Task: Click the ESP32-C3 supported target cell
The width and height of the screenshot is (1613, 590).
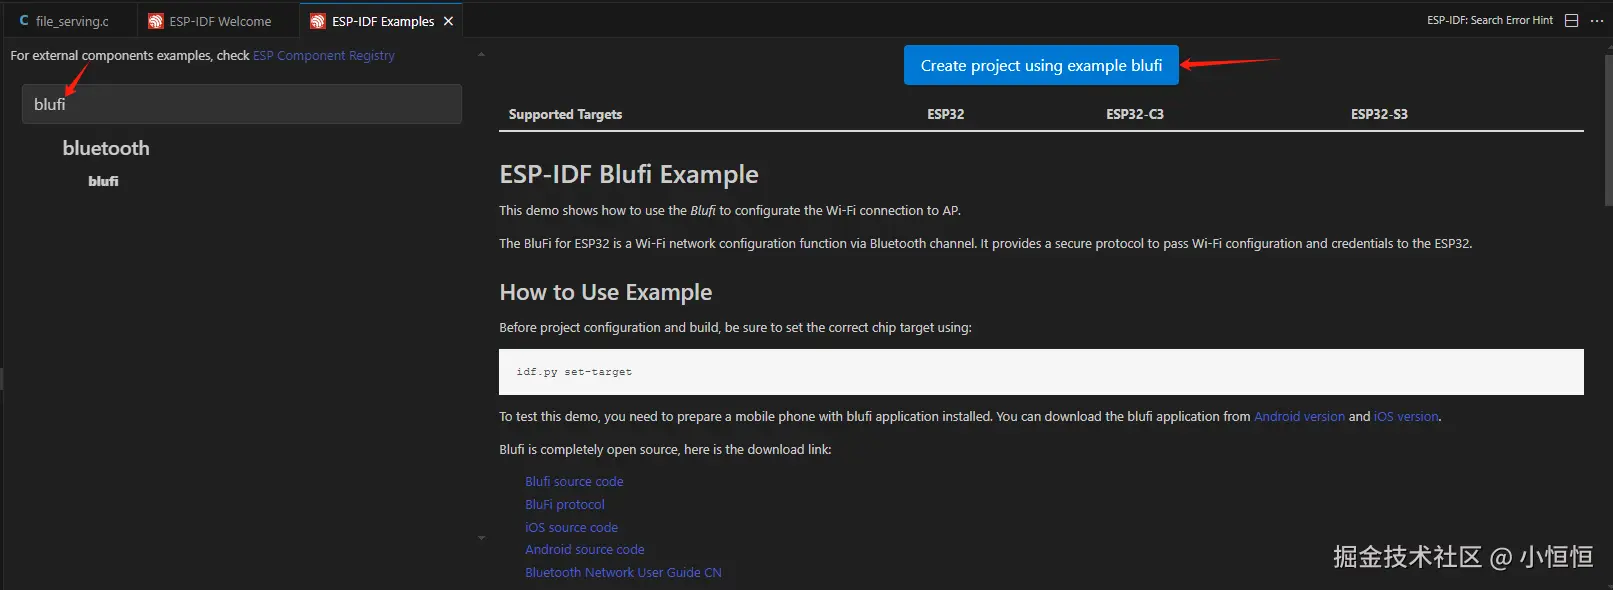Action: click(1134, 114)
